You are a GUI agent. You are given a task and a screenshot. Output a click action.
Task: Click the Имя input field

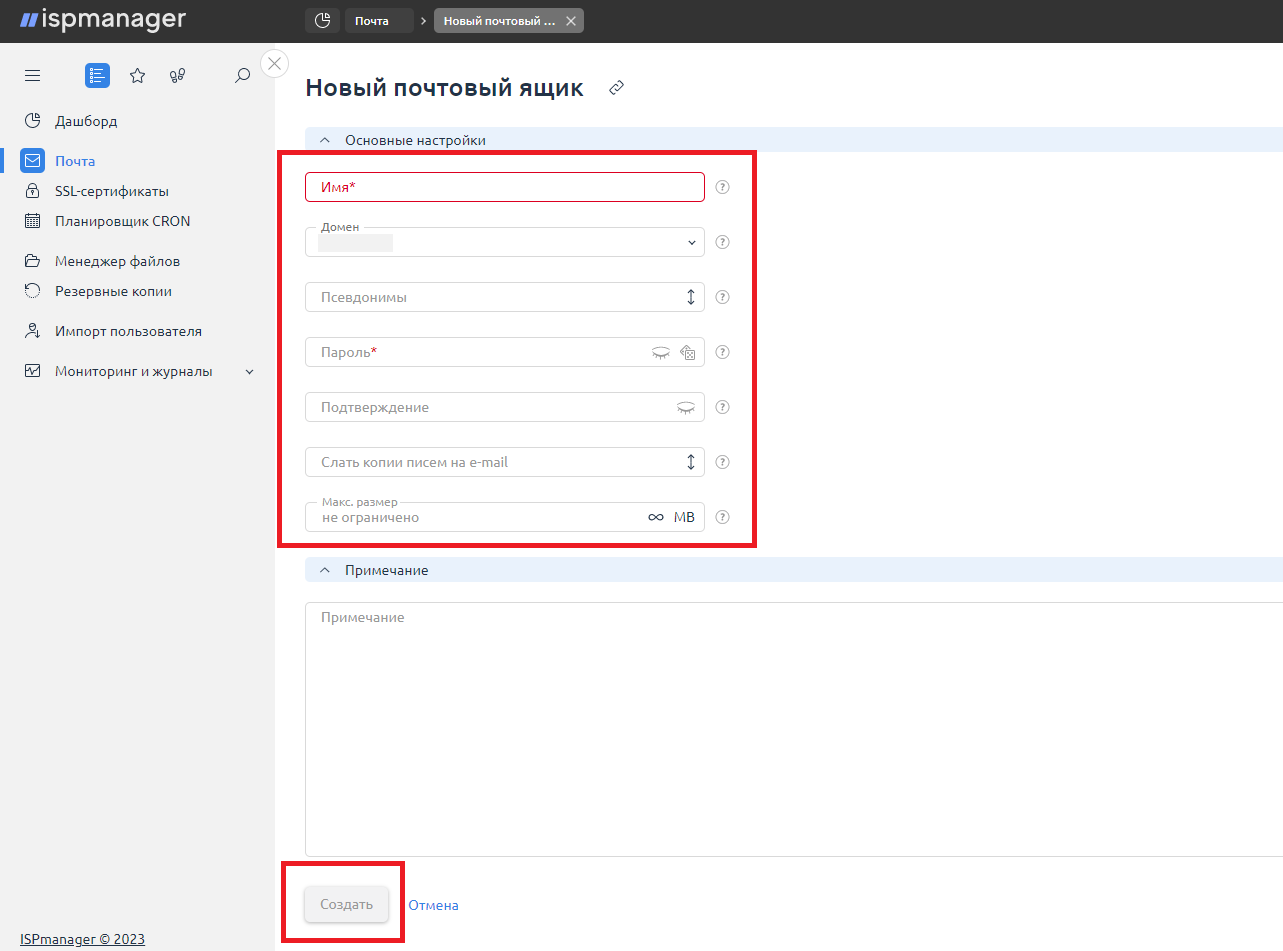point(505,187)
